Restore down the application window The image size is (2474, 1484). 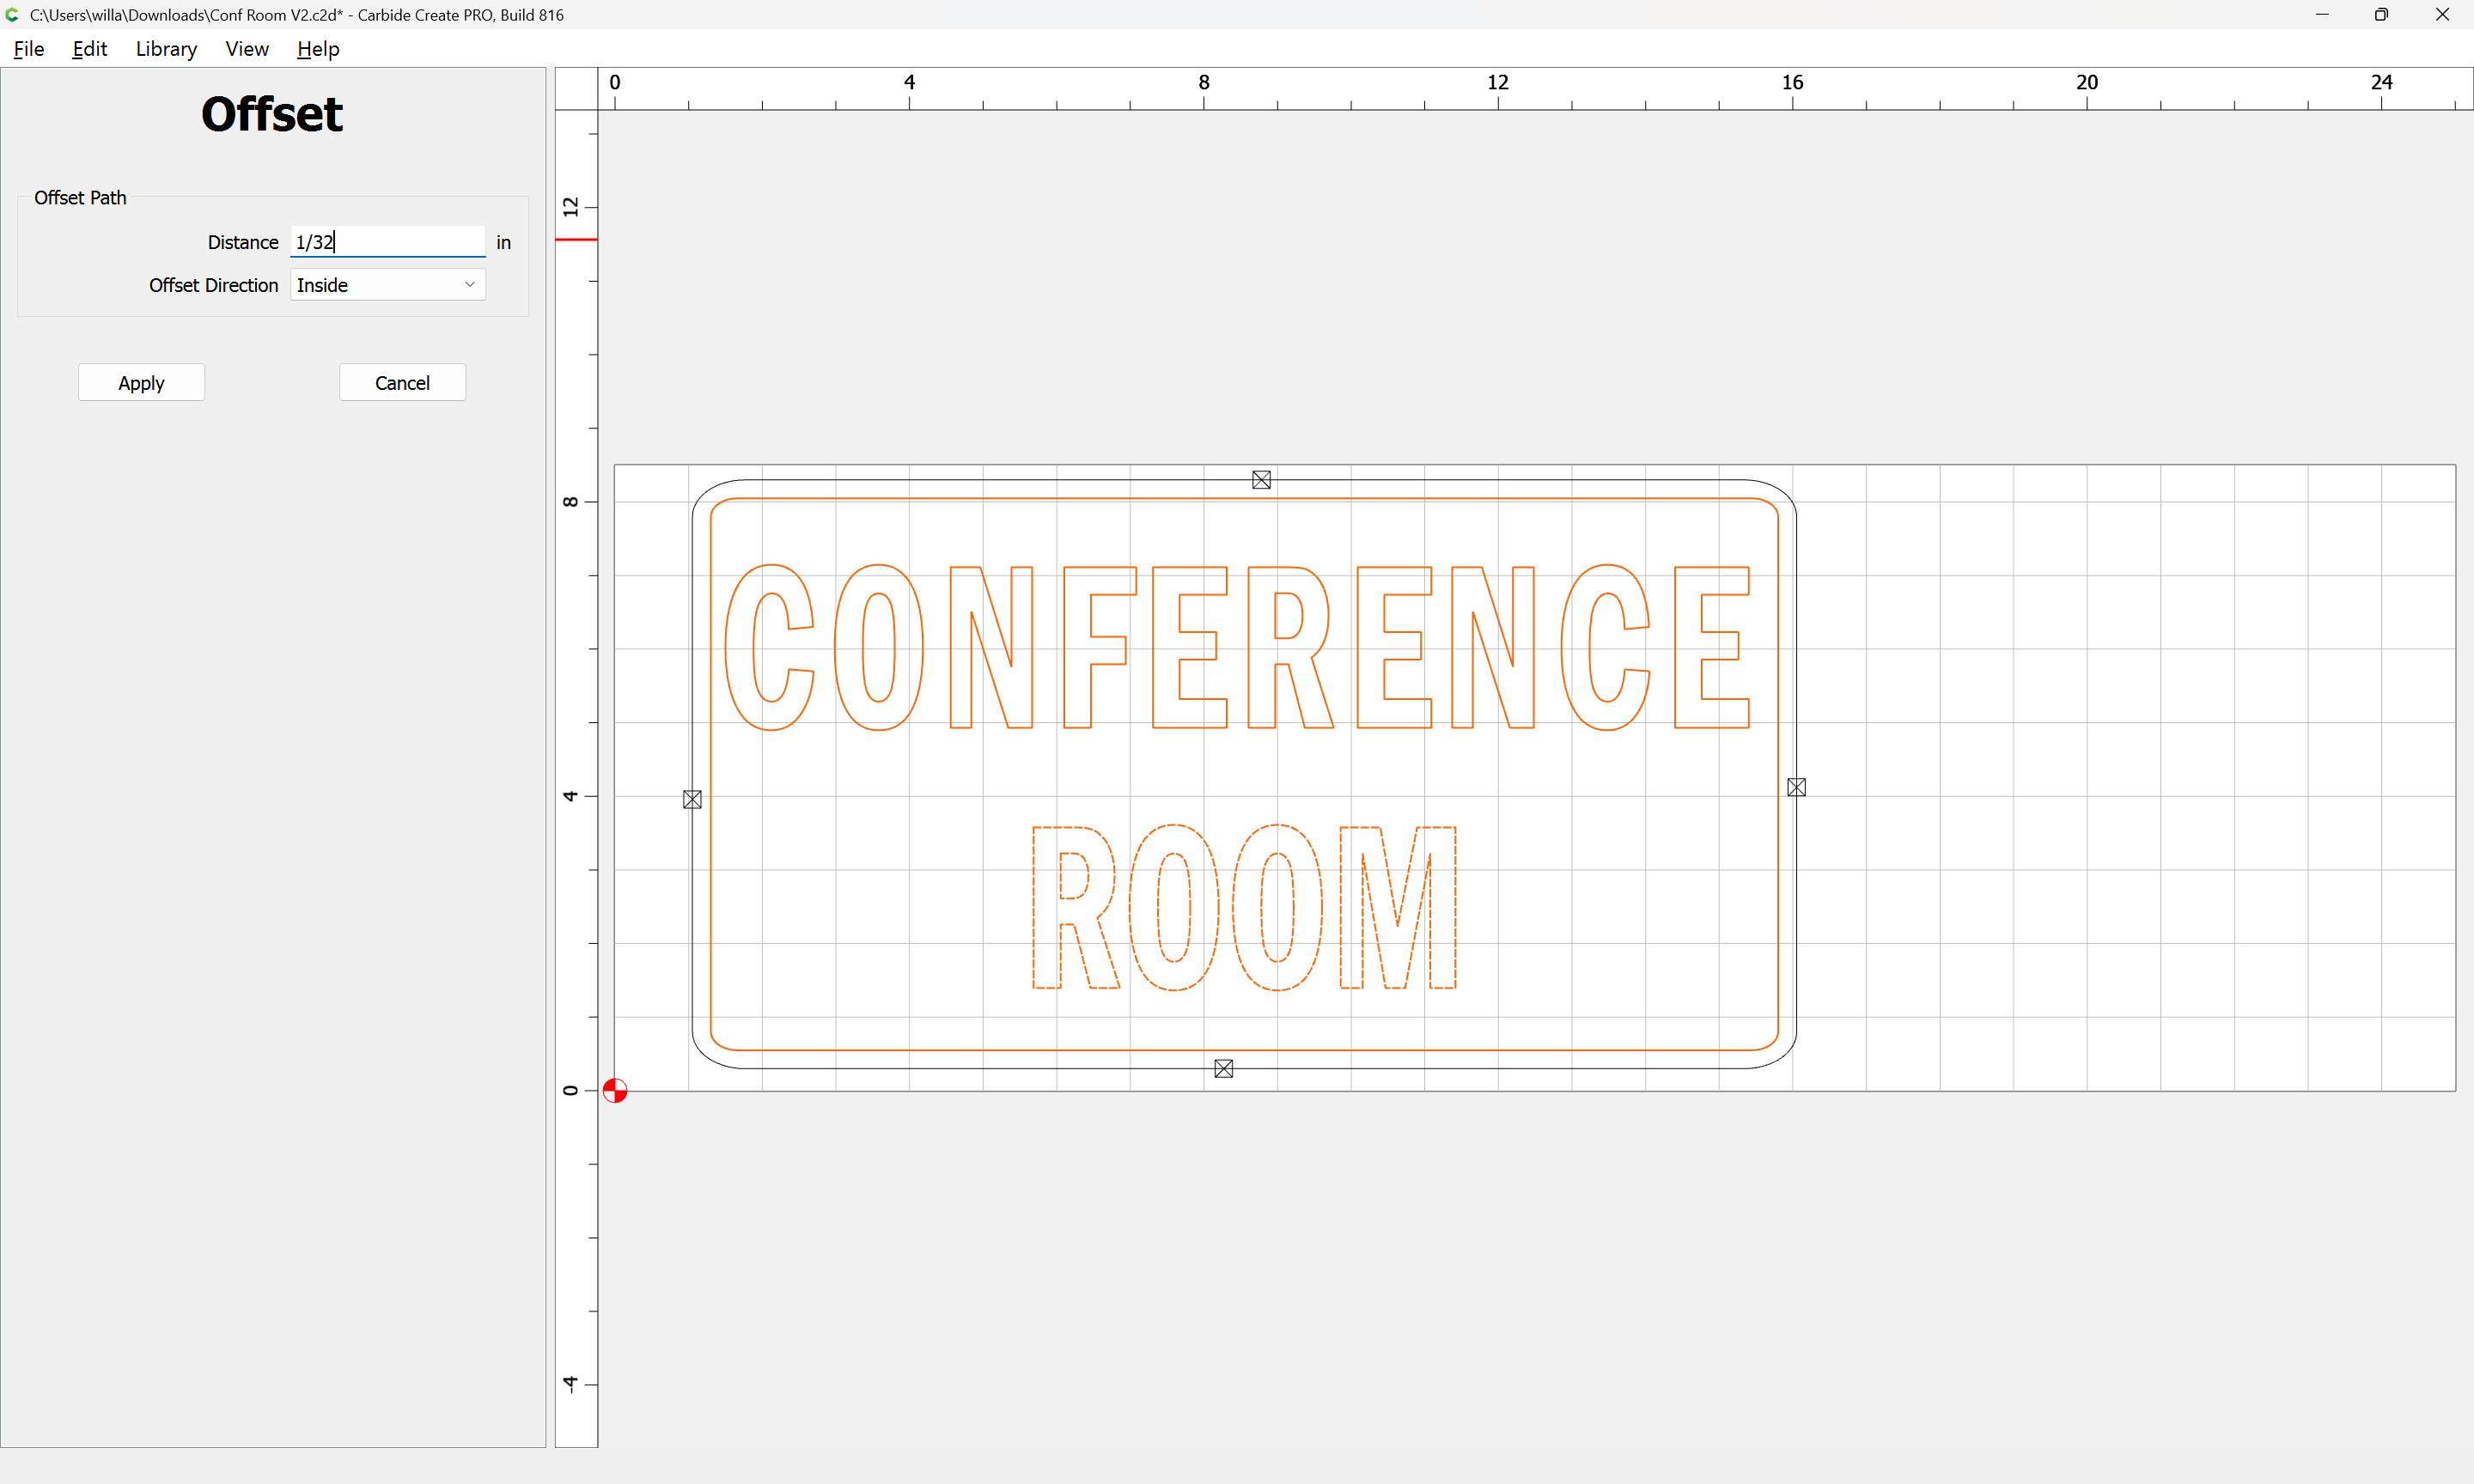coord(2381,14)
